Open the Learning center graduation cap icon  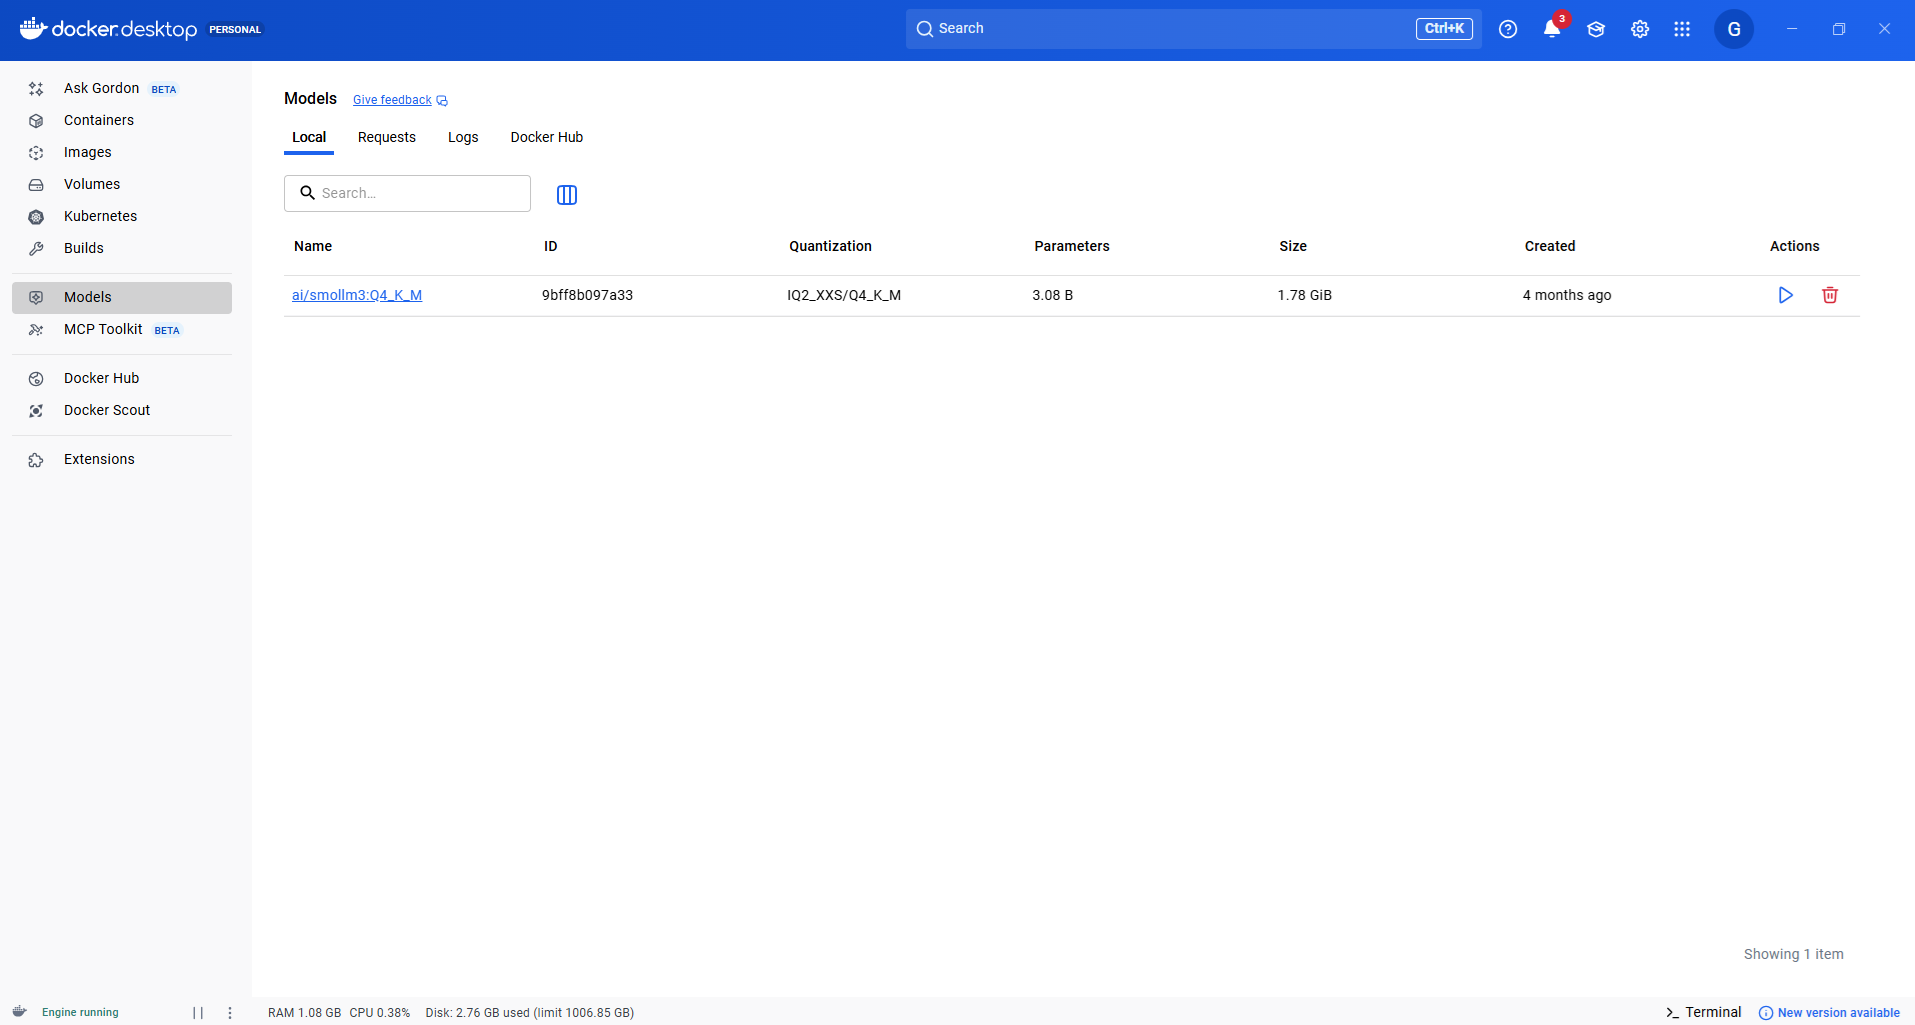pos(1596,29)
